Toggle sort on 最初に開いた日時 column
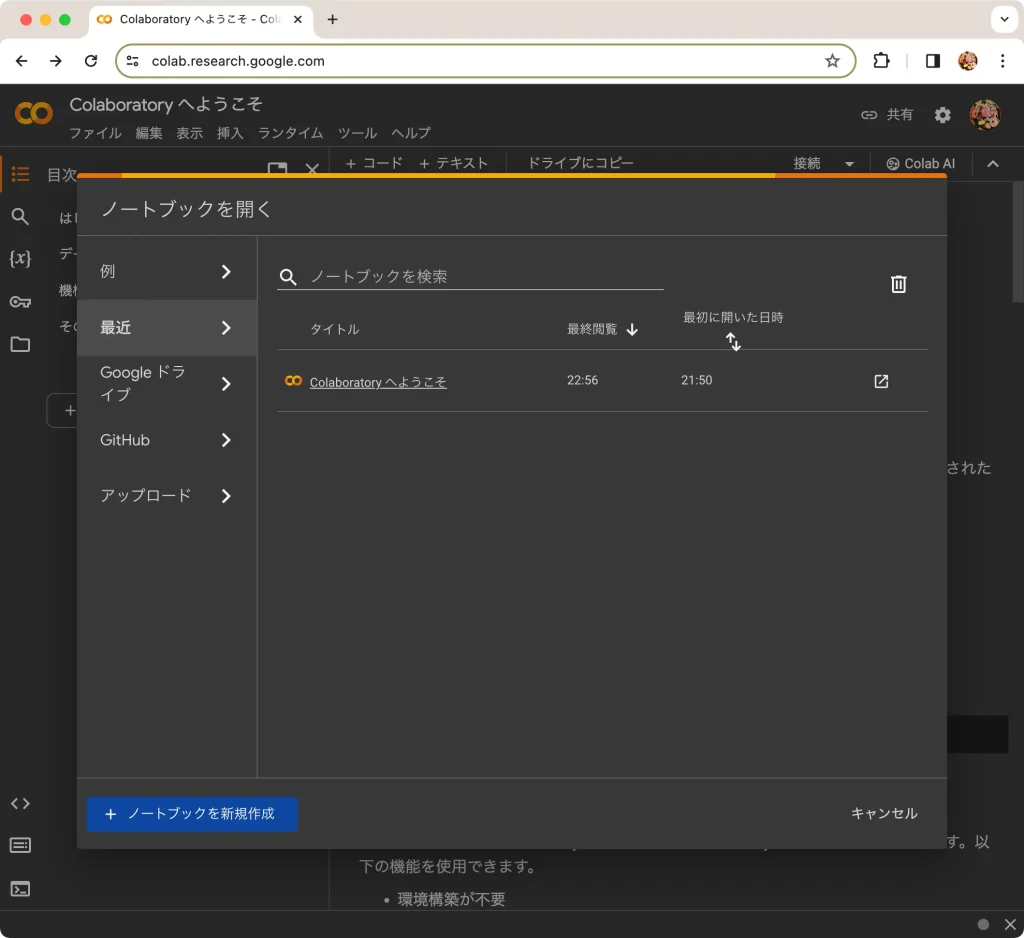This screenshot has width=1024, height=938. point(733,341)
